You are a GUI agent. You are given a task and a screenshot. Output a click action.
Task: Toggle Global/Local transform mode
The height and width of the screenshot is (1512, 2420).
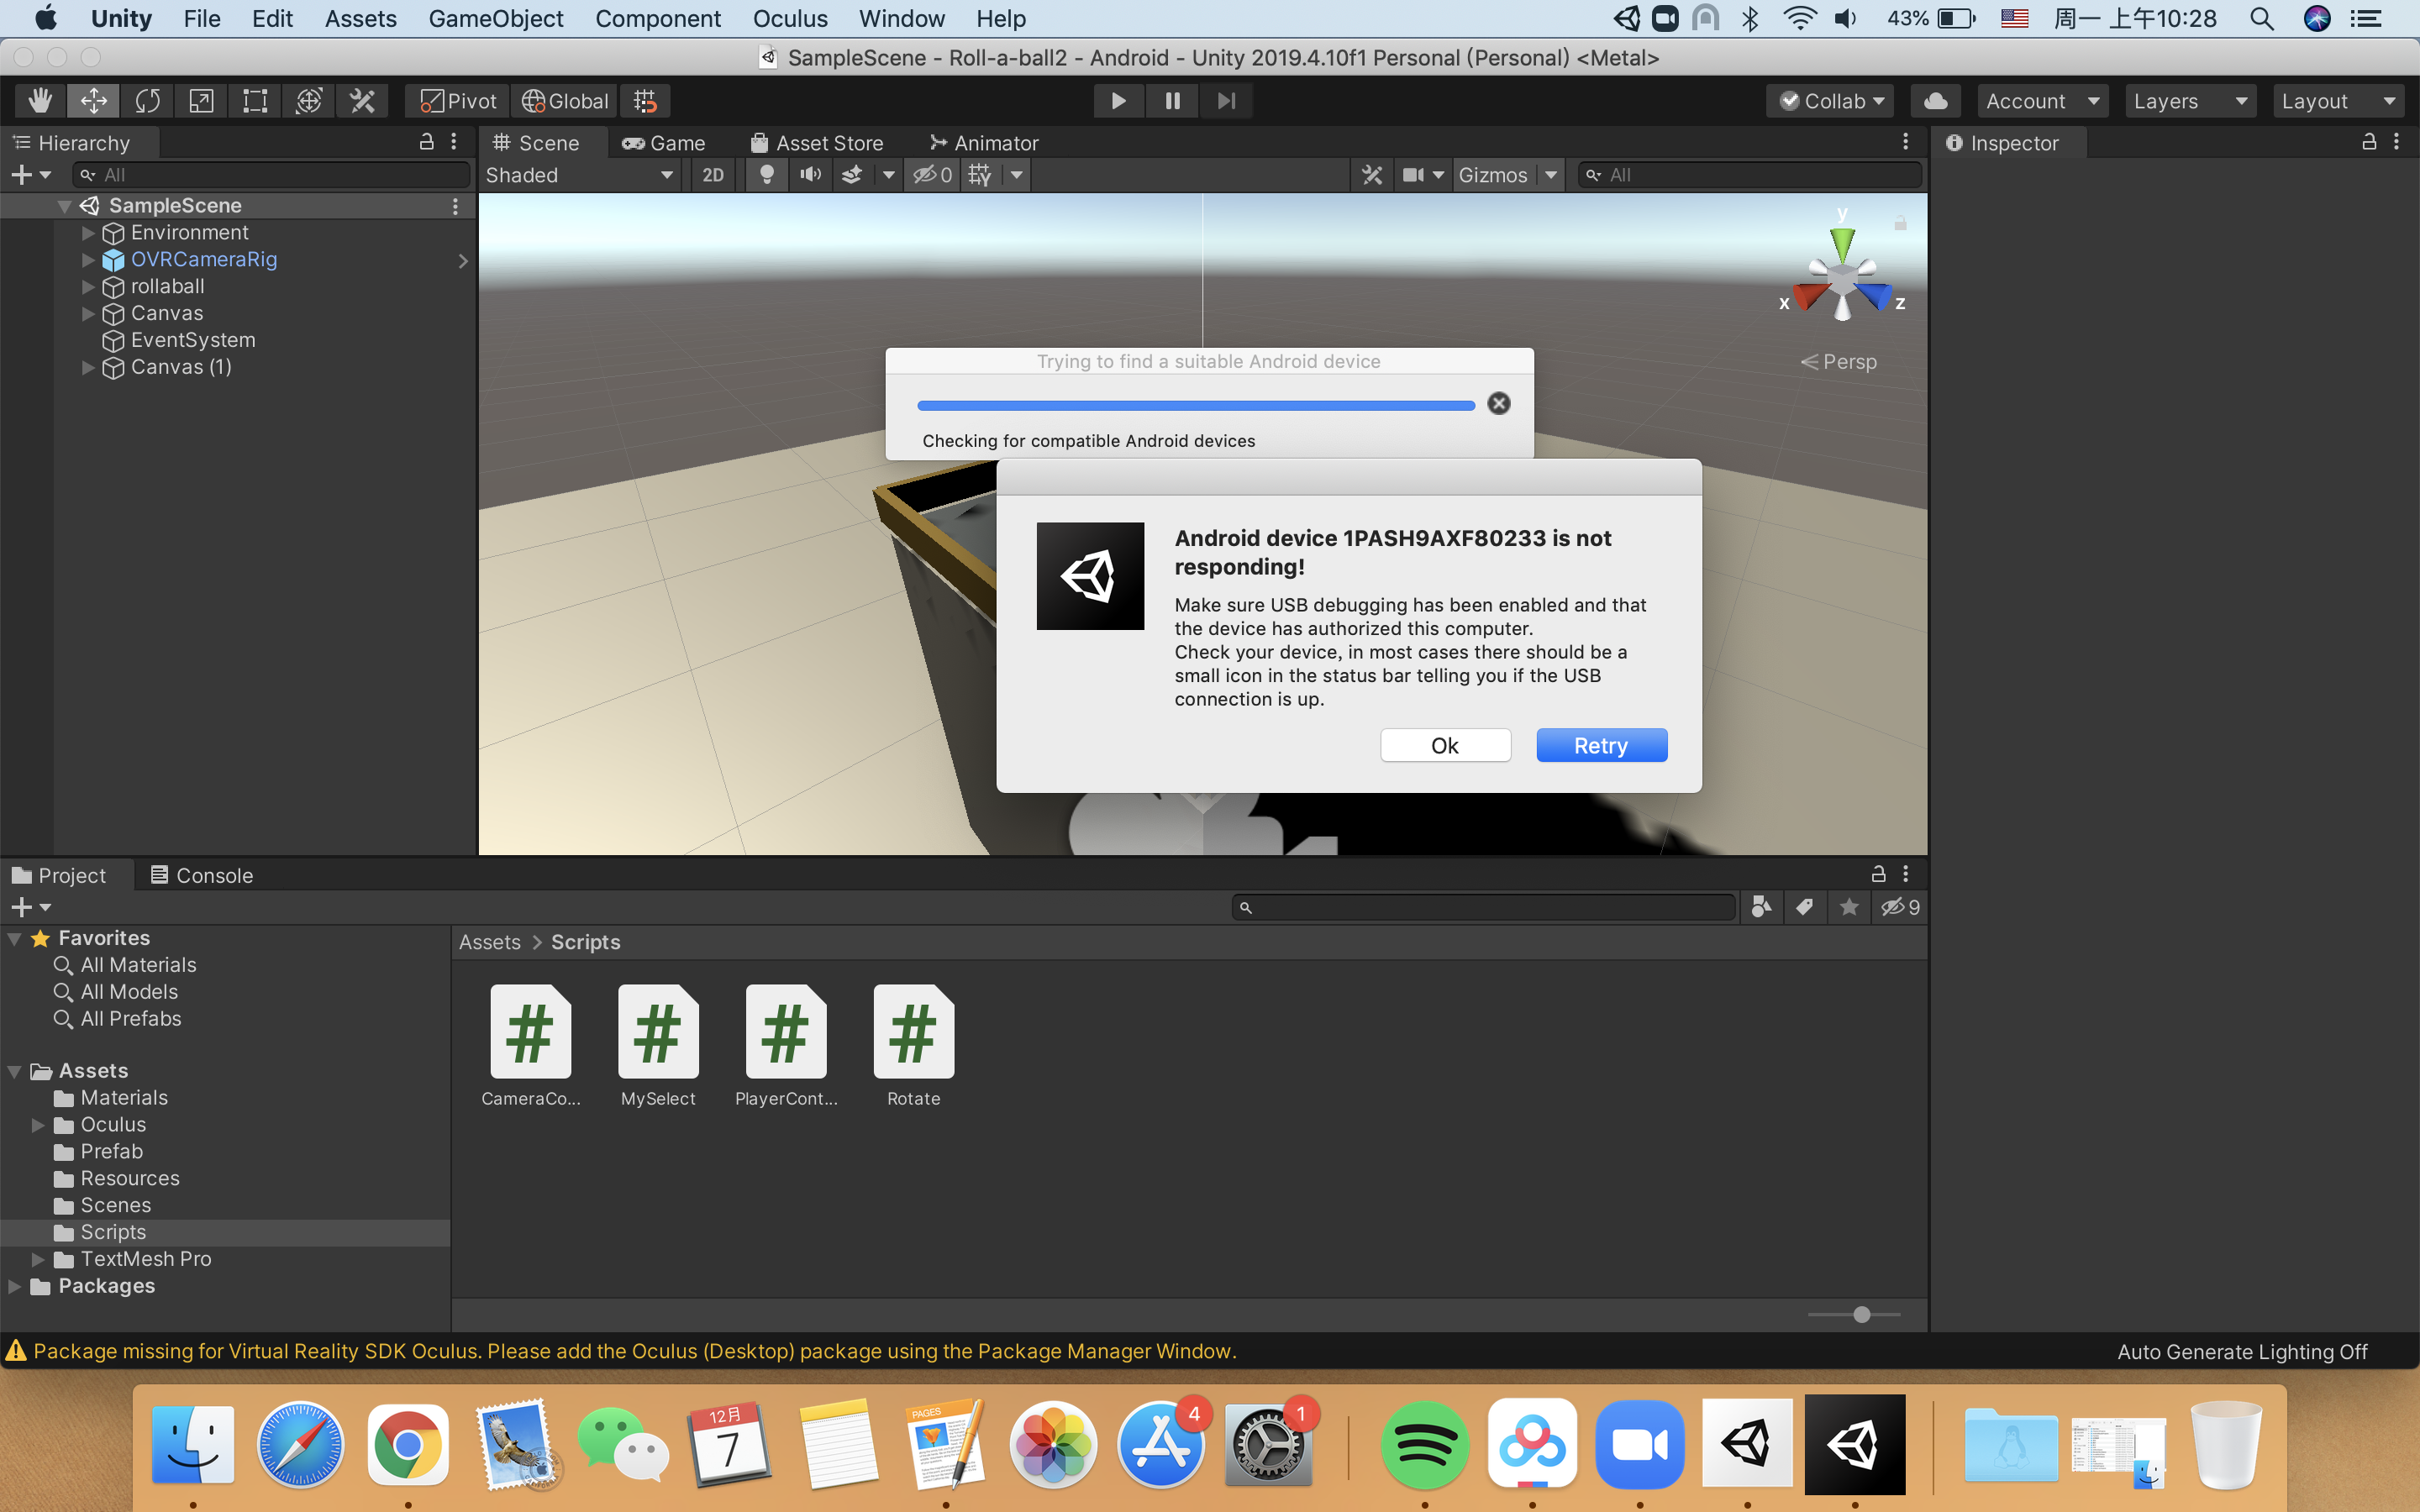click(x=566, y=99)
